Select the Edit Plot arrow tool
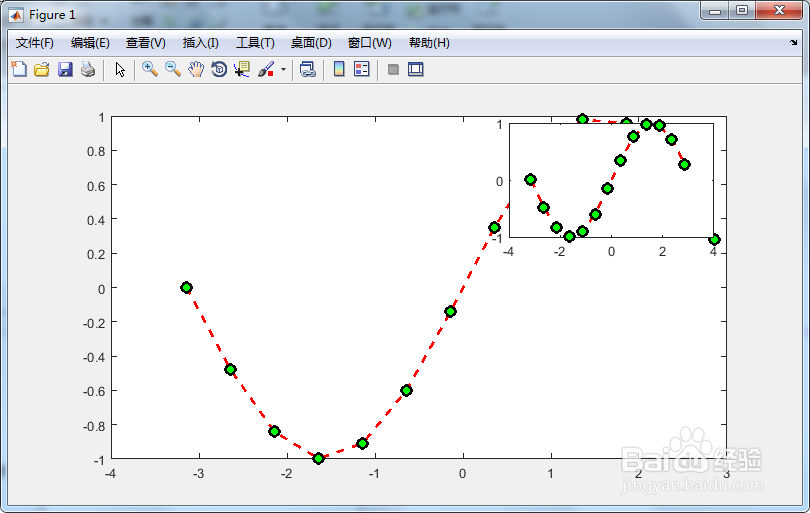This screenshot has width=810, height=513. [x=120, y=69]
